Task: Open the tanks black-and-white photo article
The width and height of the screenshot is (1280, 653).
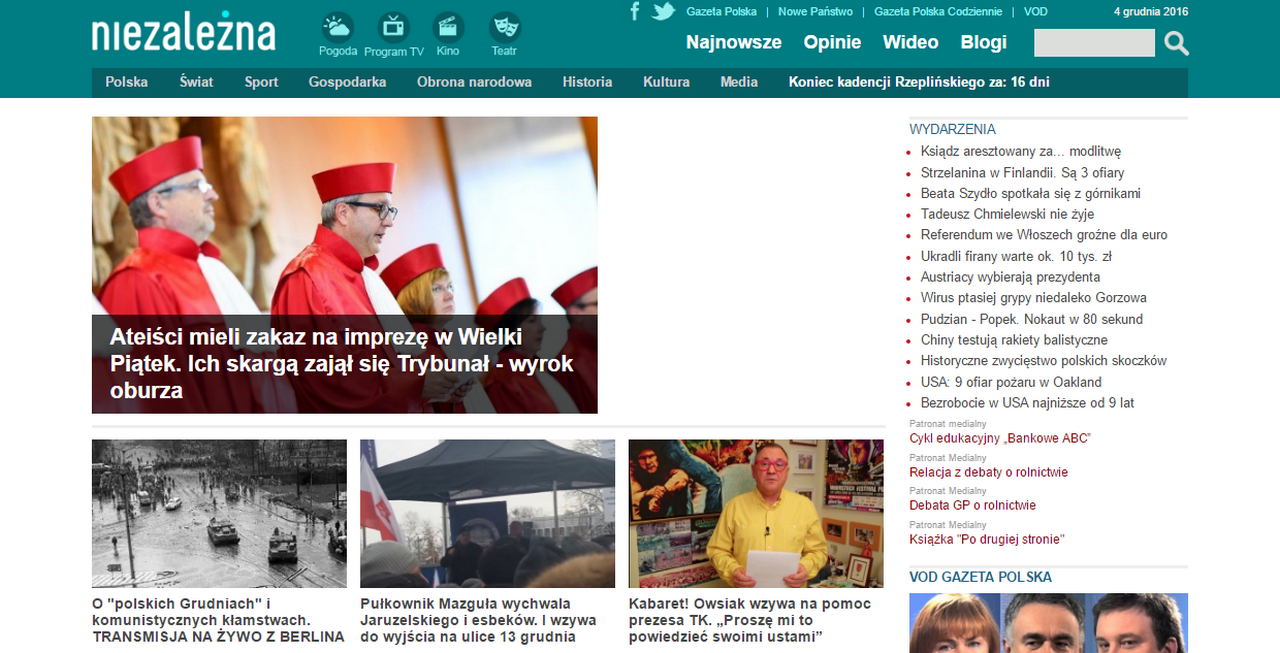Action: coord(219,514)
